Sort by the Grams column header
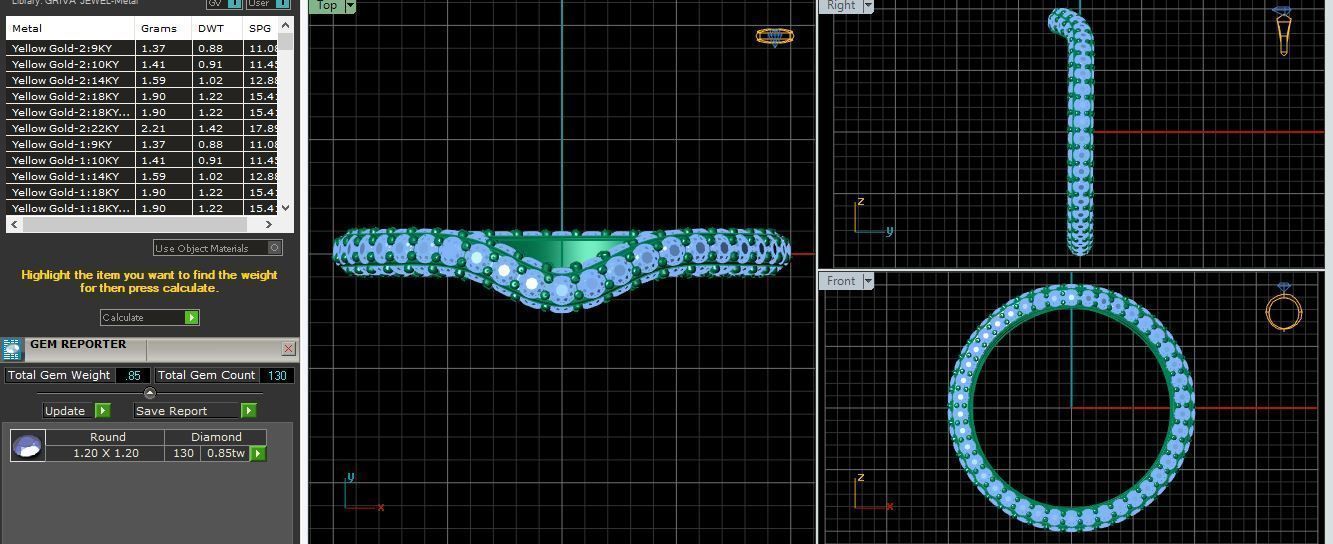The image size is (1333, 544). click(x=163, y=28)
